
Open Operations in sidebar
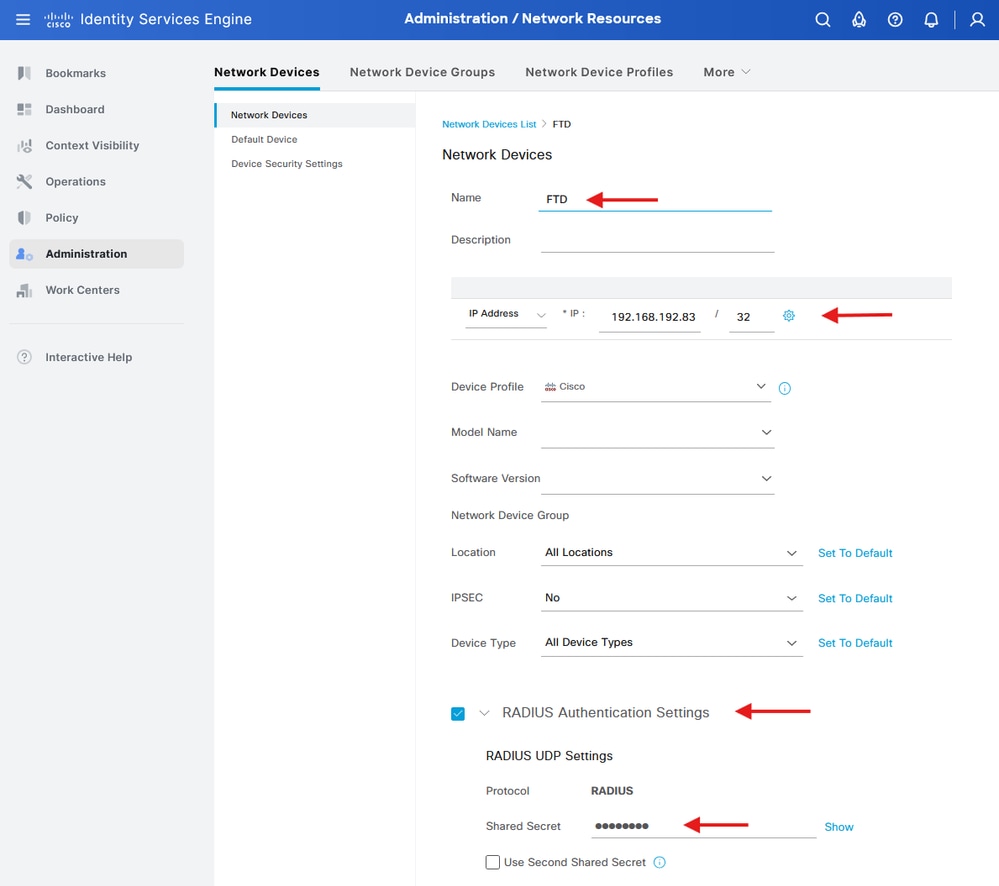click(x=75, y=182)
